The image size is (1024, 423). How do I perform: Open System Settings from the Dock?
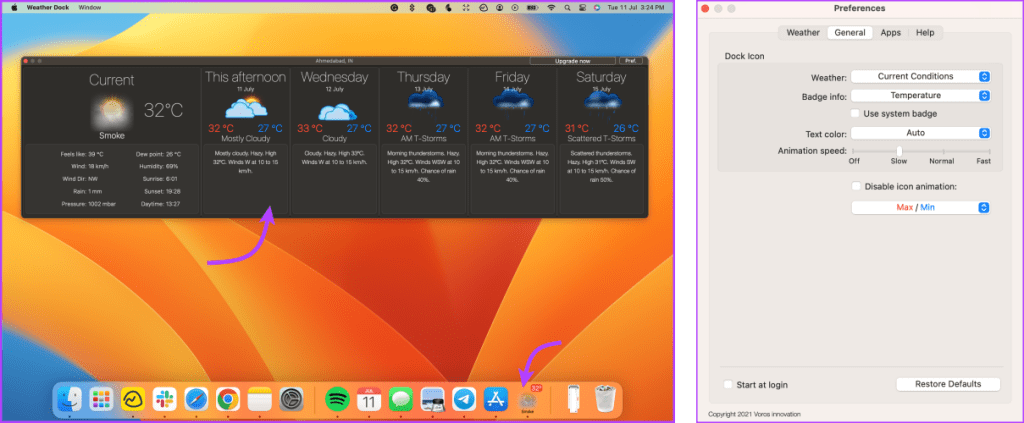click(291, 398)
